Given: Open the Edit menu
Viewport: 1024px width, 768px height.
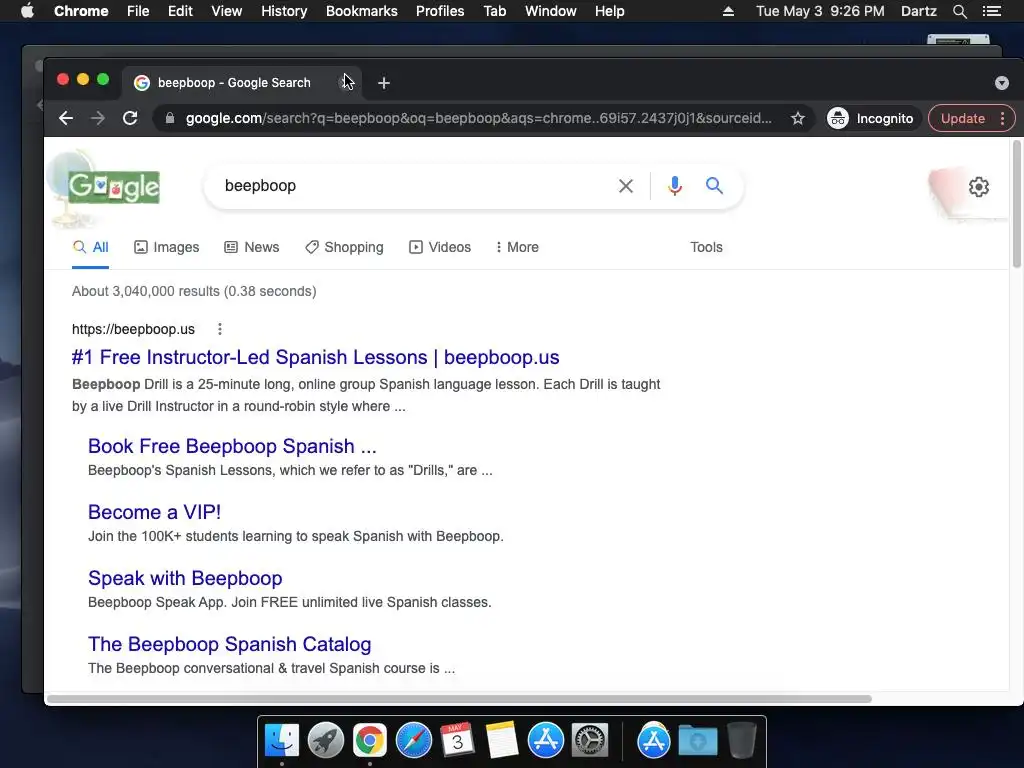Looking at the screenshot, I should [x=180, y=11].
